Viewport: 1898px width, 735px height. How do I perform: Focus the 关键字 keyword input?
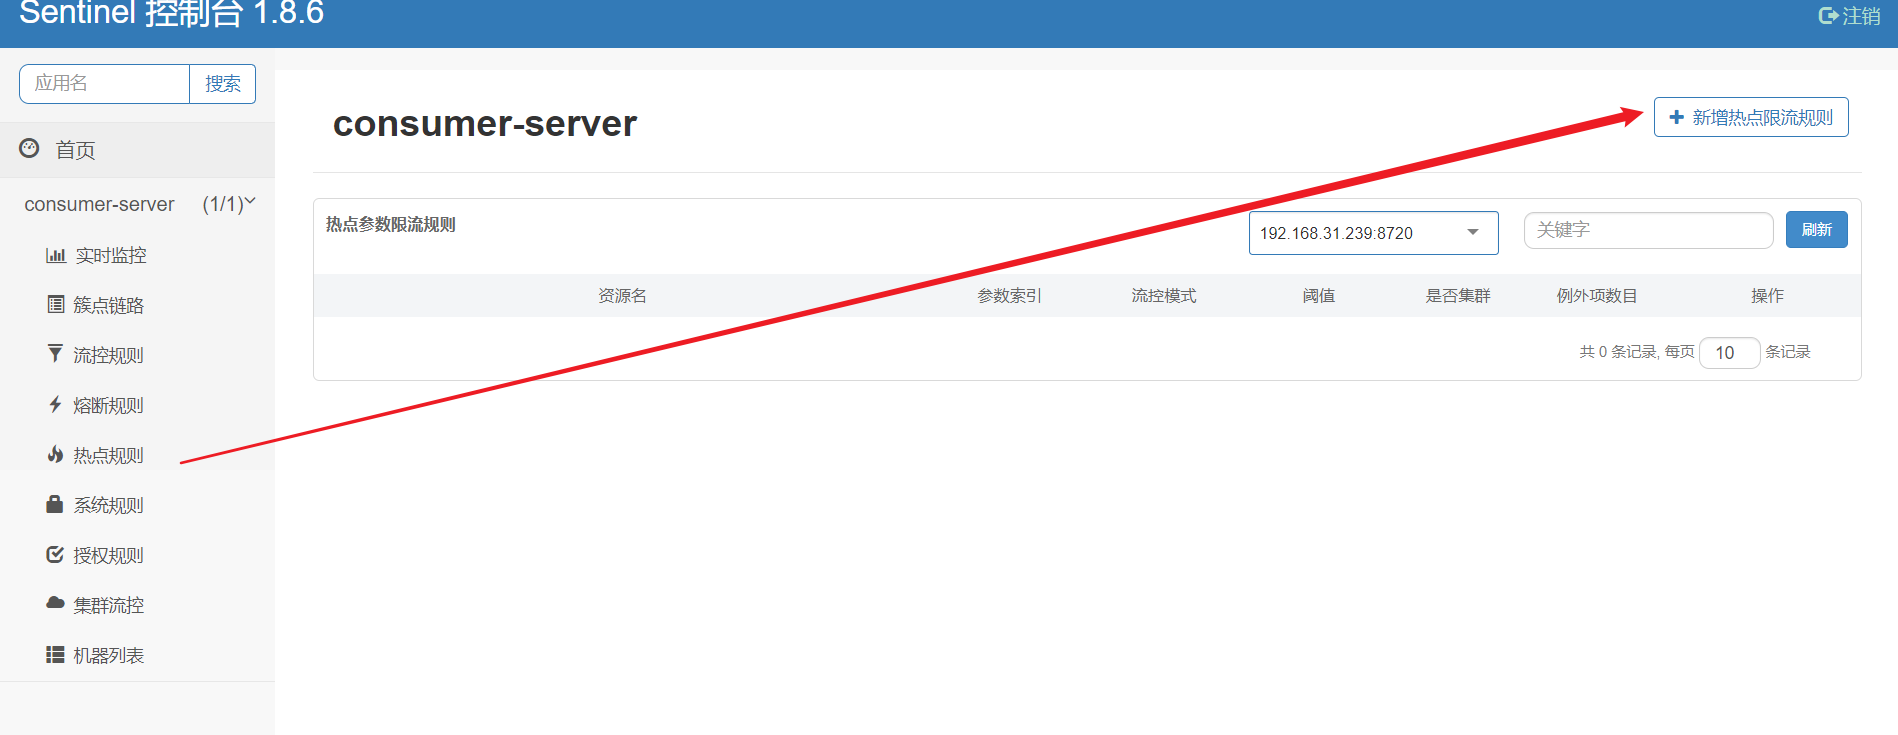pos(1648,230)
